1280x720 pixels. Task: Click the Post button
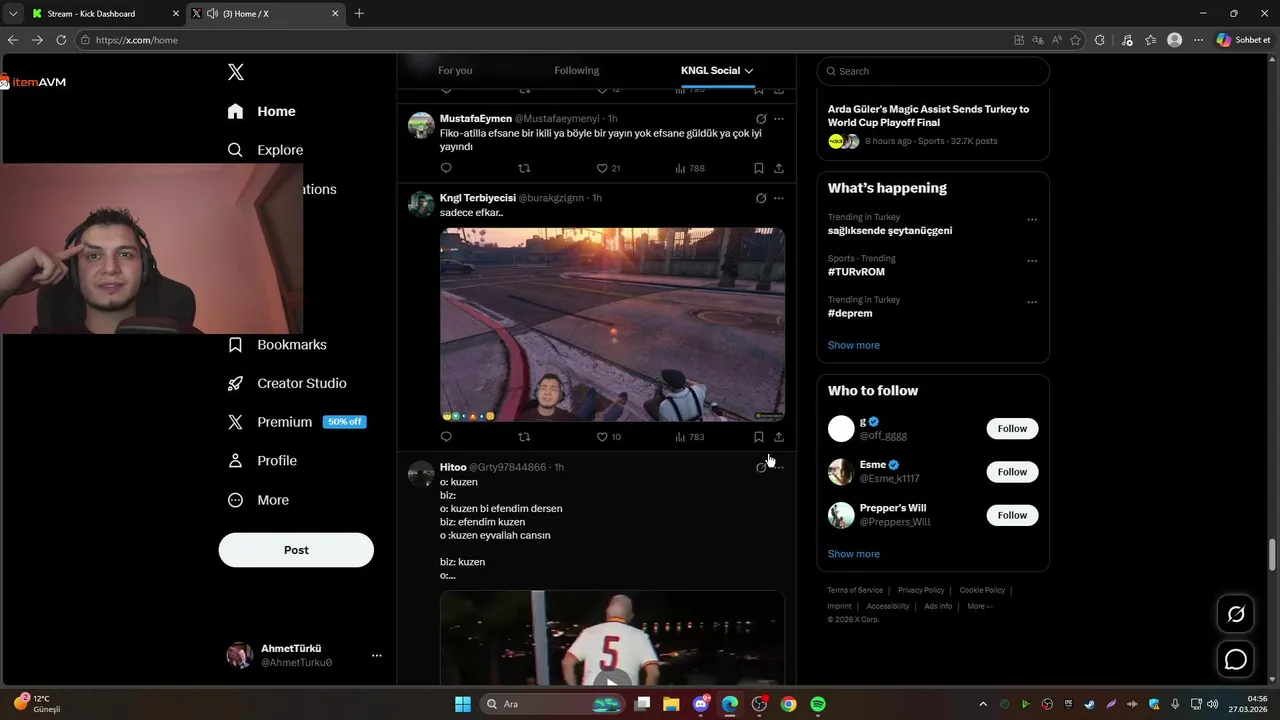[x=296, y=550]
